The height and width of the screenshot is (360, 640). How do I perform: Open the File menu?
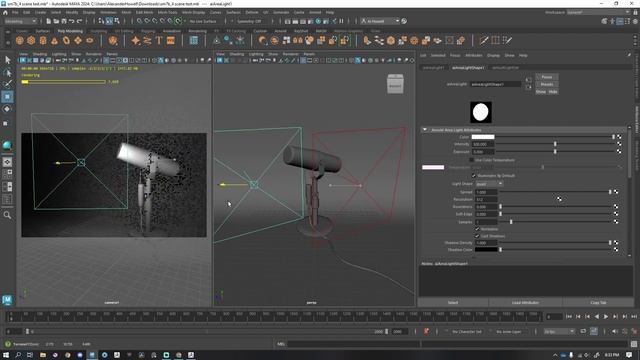(x=15, y=12)
